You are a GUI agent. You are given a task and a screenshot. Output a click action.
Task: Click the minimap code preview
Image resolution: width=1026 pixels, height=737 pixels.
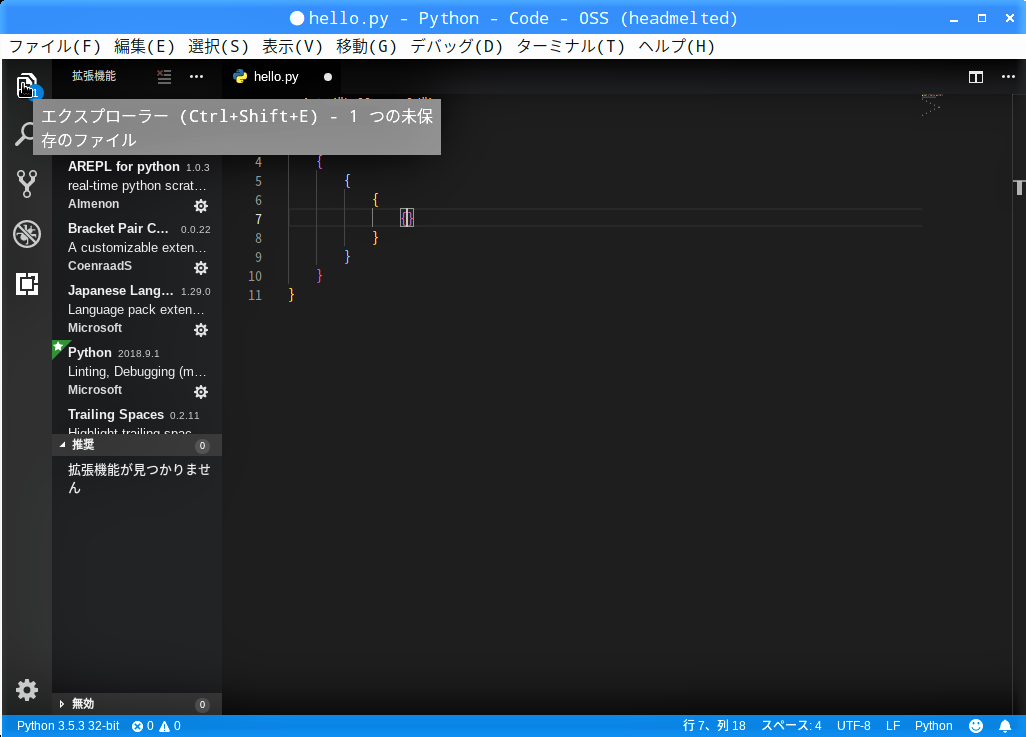click(931, 106)
